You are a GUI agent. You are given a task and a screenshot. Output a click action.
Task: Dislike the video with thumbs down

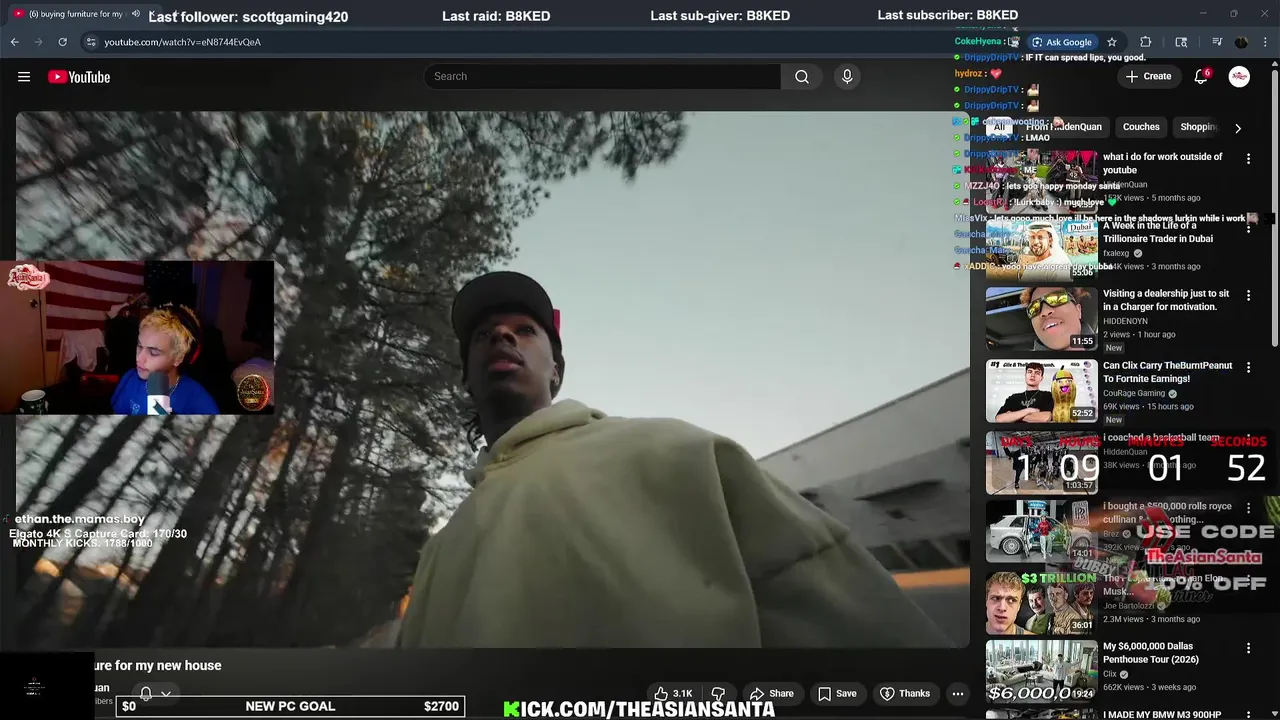point(718,693)
